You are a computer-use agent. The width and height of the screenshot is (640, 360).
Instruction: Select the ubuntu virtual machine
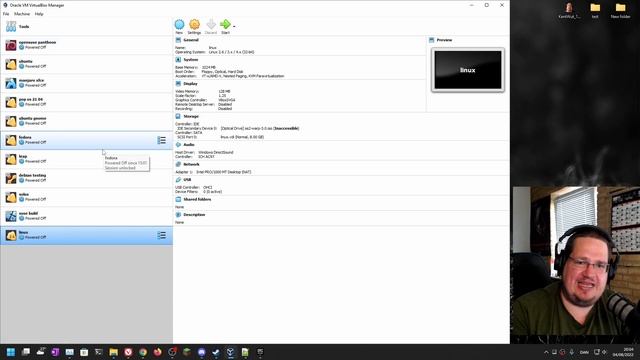click(x=87, y=64)
